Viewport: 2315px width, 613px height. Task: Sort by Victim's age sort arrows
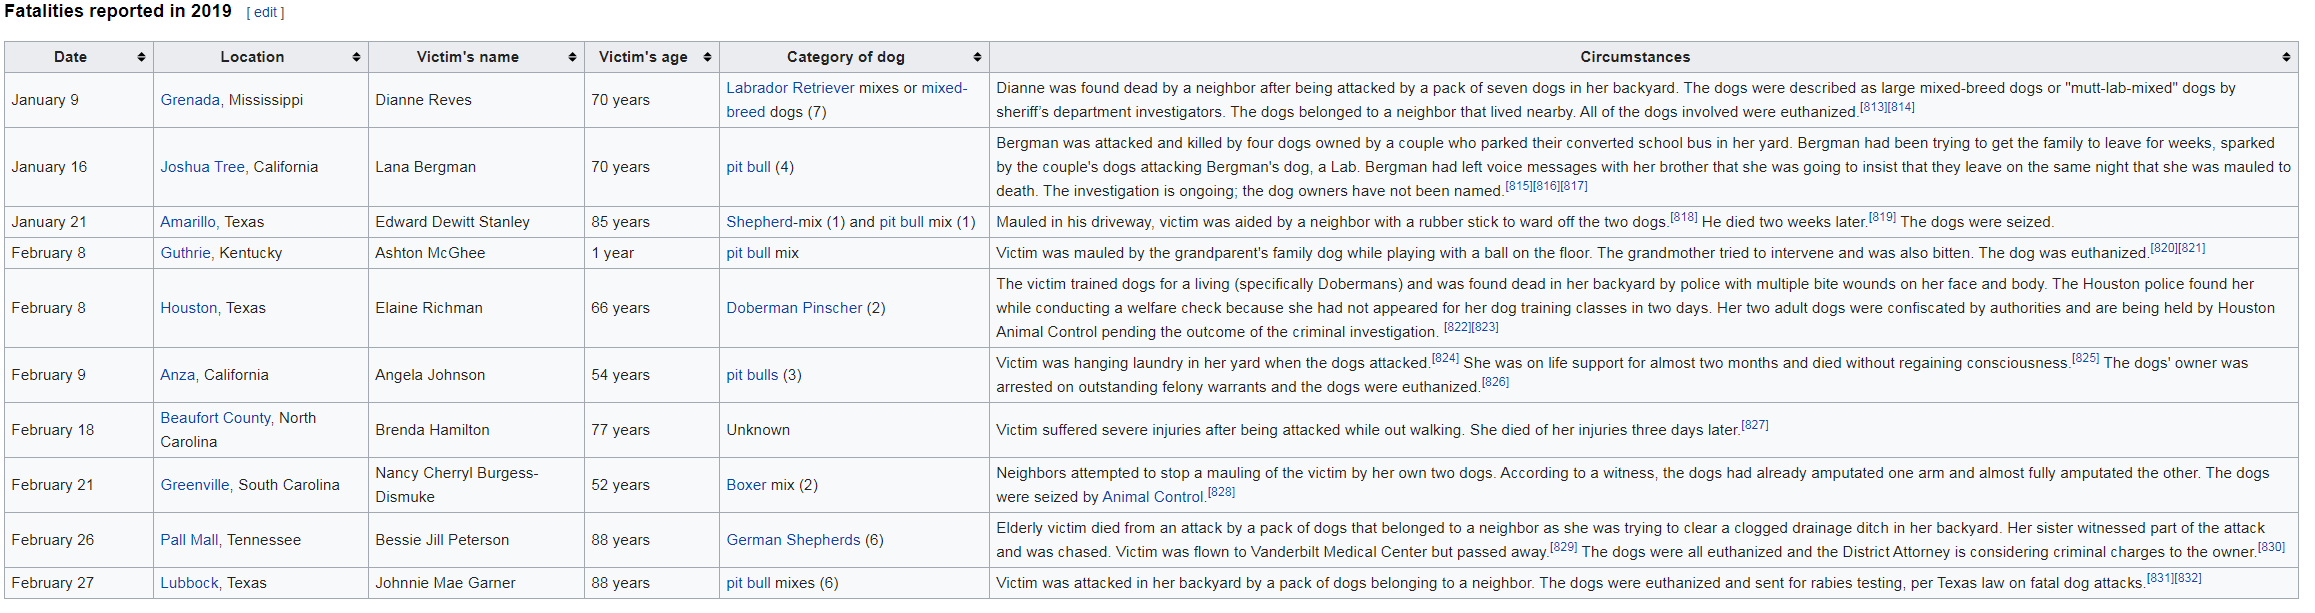(707, 57)
